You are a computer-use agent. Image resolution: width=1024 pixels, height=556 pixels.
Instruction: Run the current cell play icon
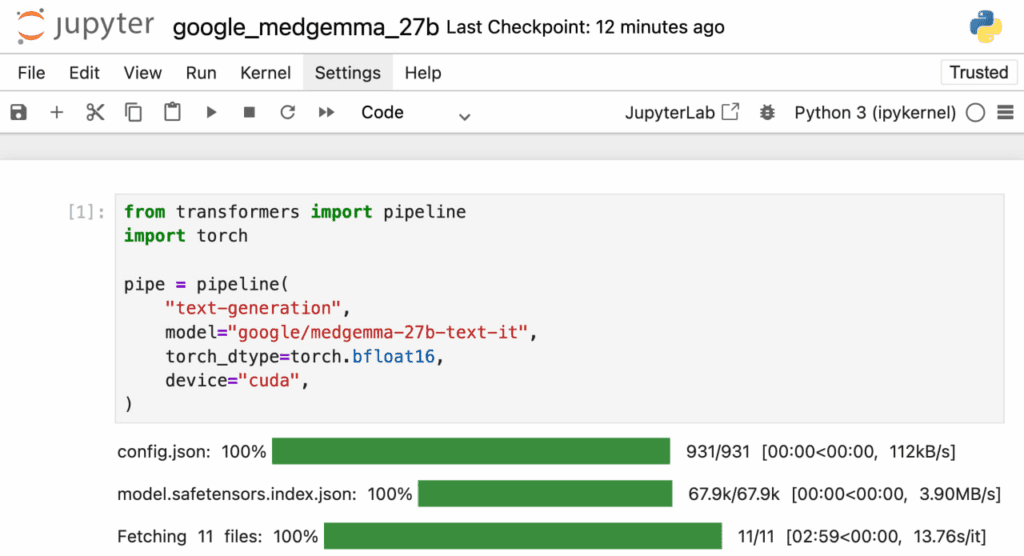point(211,113)
